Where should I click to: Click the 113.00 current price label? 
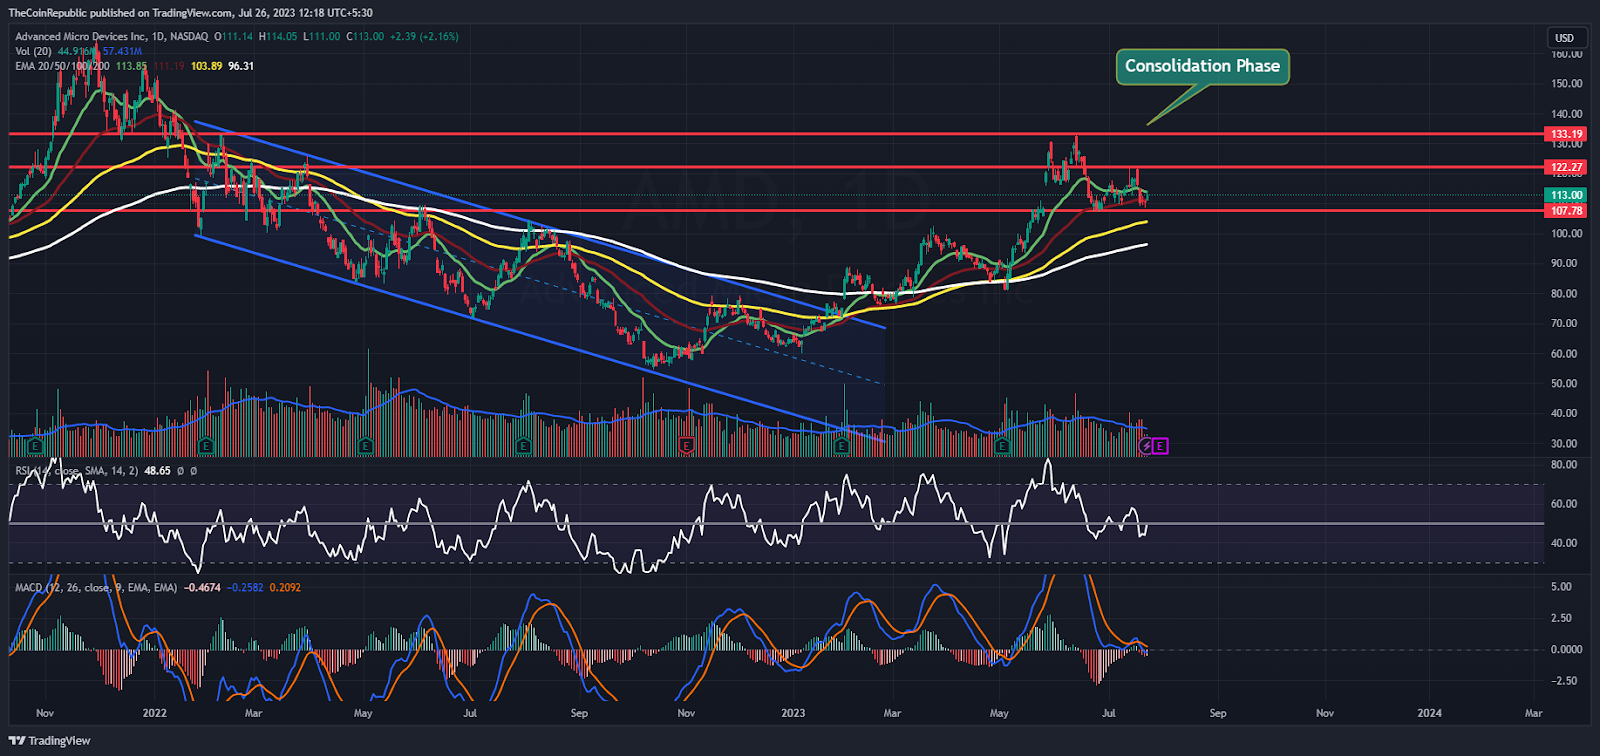[x=1566, y=195]
